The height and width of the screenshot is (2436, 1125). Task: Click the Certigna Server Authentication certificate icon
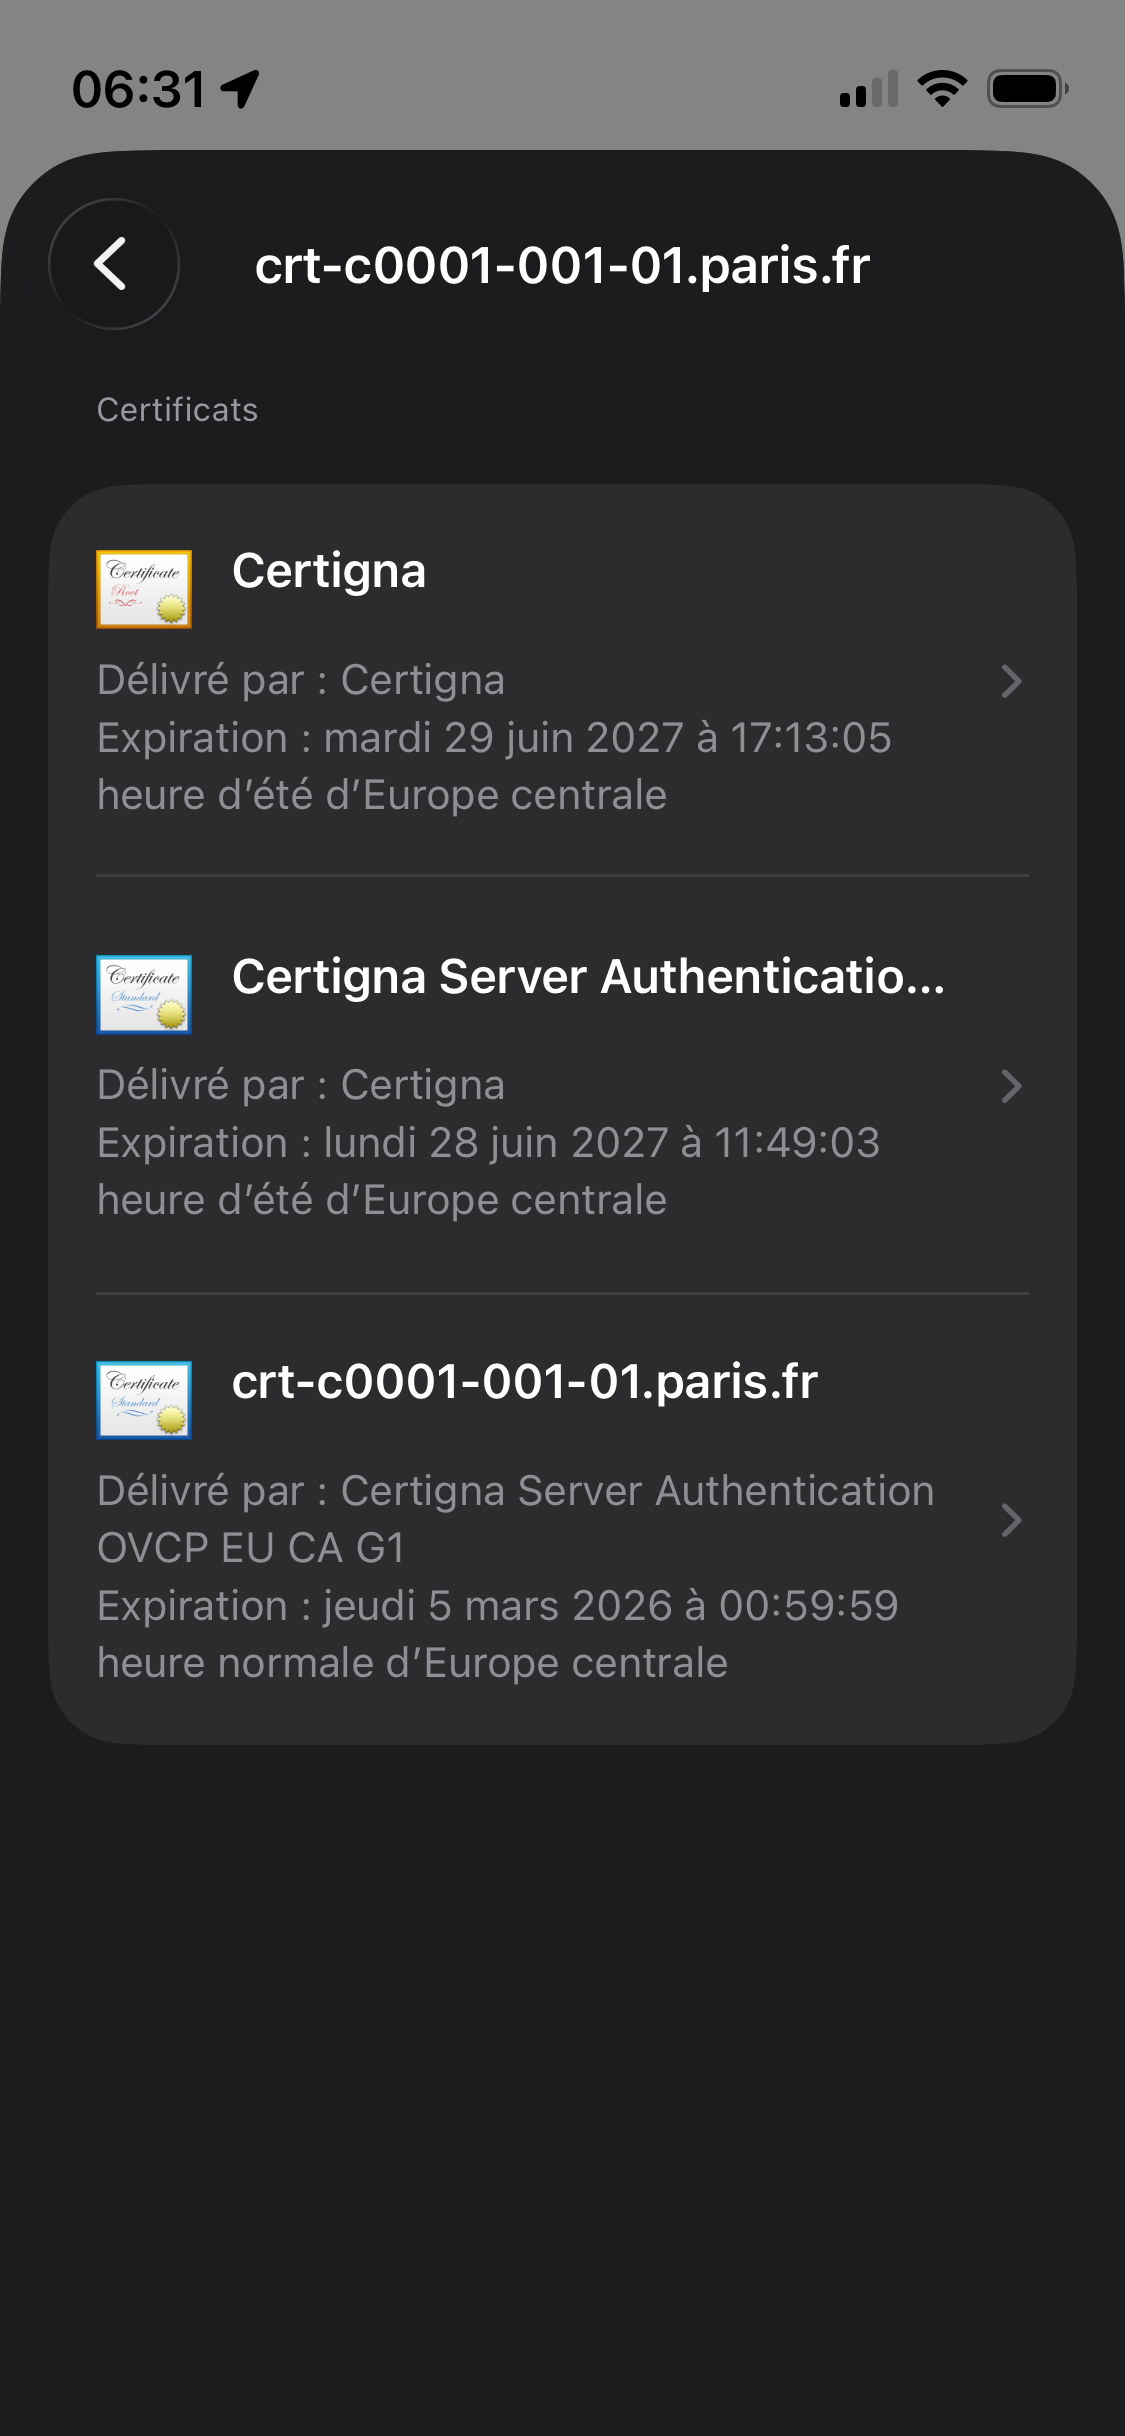click(144, 994)
